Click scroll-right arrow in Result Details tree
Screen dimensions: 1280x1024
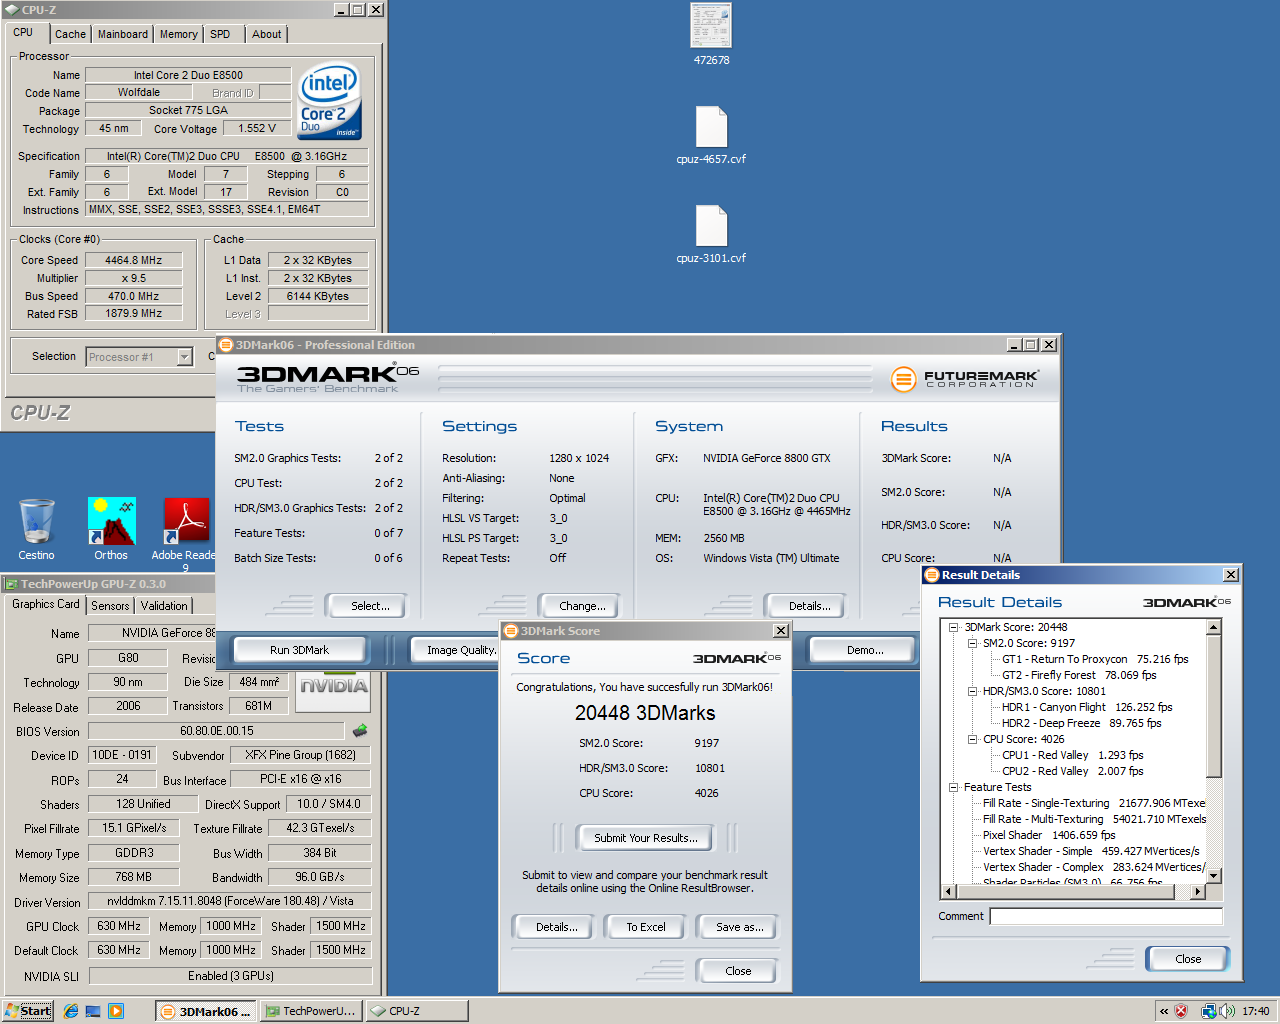click(x=1199, y=891)
